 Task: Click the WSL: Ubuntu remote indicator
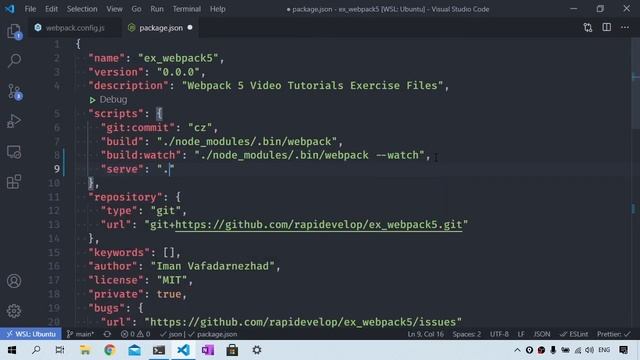pyautogui.click(x=31, y=334)
